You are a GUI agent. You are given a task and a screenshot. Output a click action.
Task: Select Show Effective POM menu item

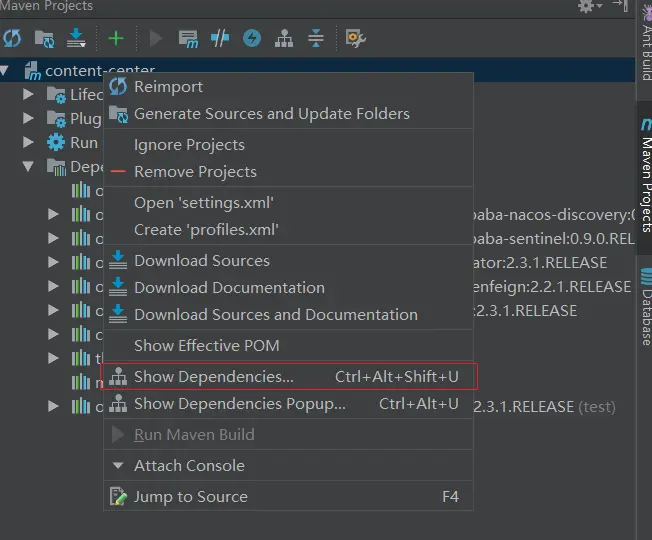tap(288, 346)
